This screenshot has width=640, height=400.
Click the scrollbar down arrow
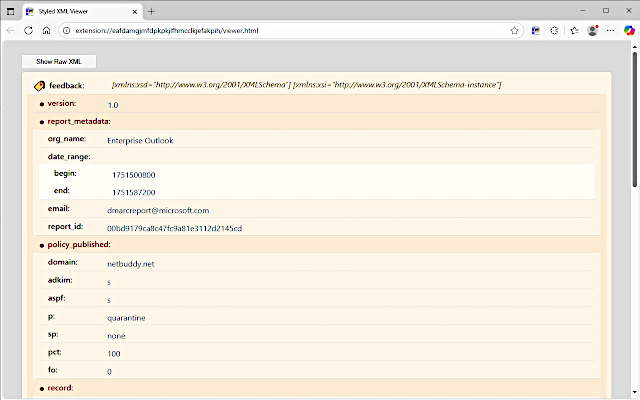pos(635,393)
